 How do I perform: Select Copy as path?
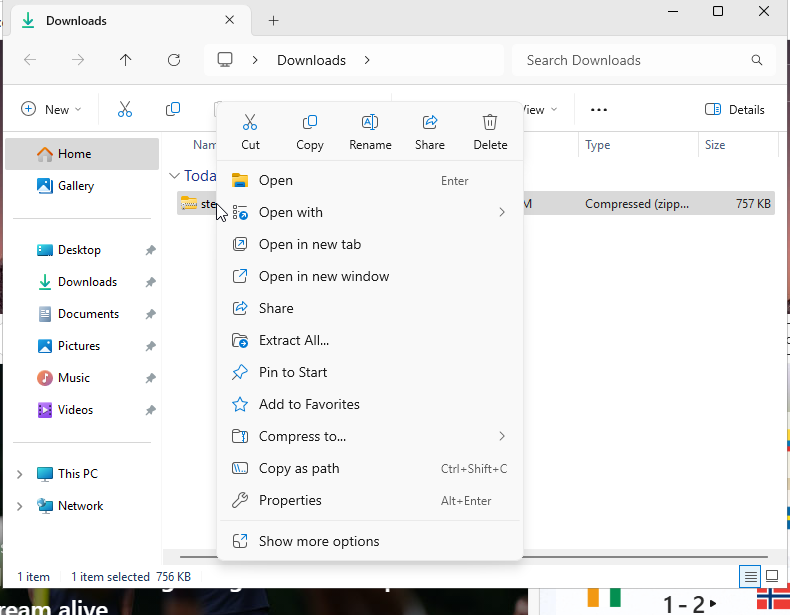point(370,468)
